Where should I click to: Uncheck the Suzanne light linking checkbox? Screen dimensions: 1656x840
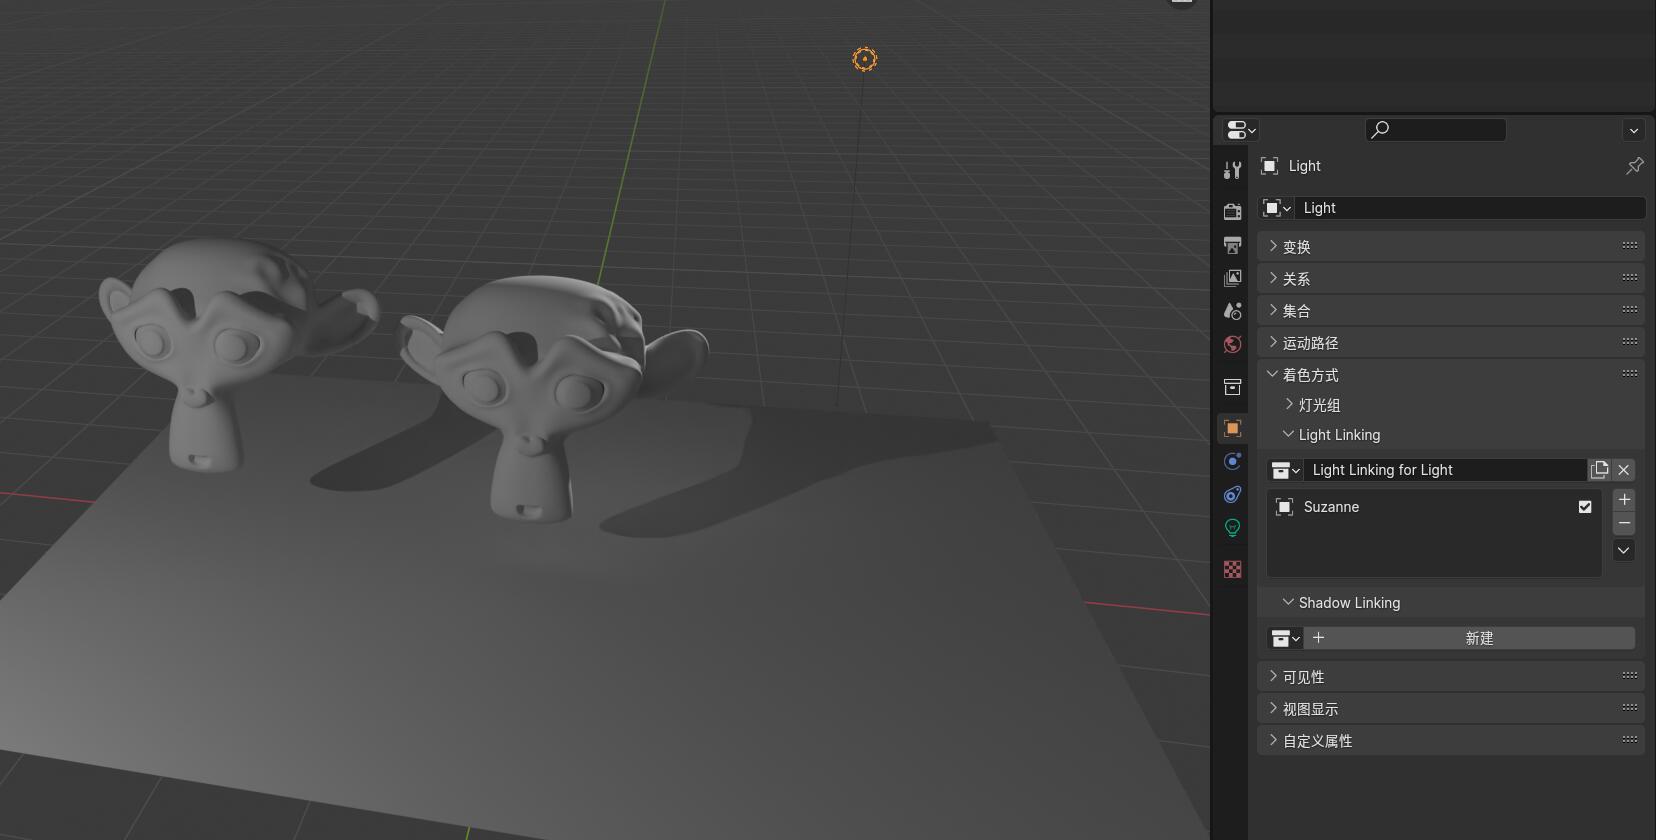tap(1585, 507)
